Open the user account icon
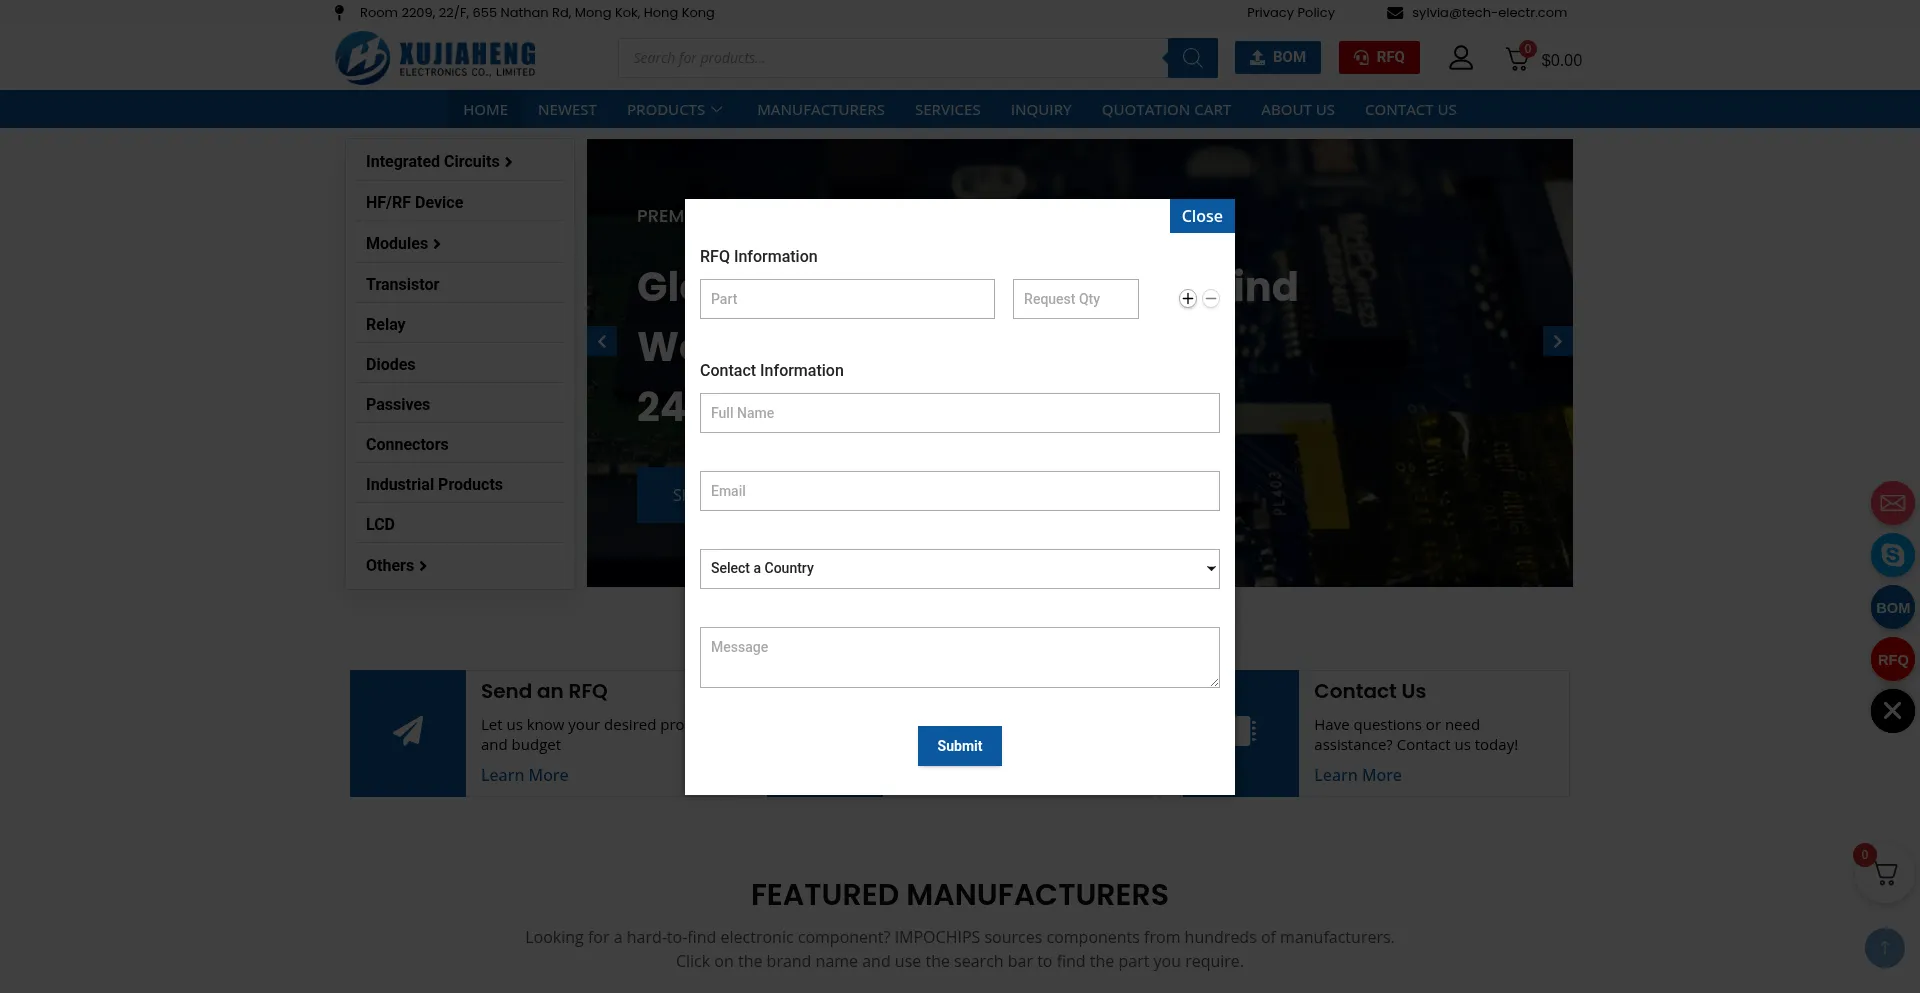1920x993 pixels. 1461,58
